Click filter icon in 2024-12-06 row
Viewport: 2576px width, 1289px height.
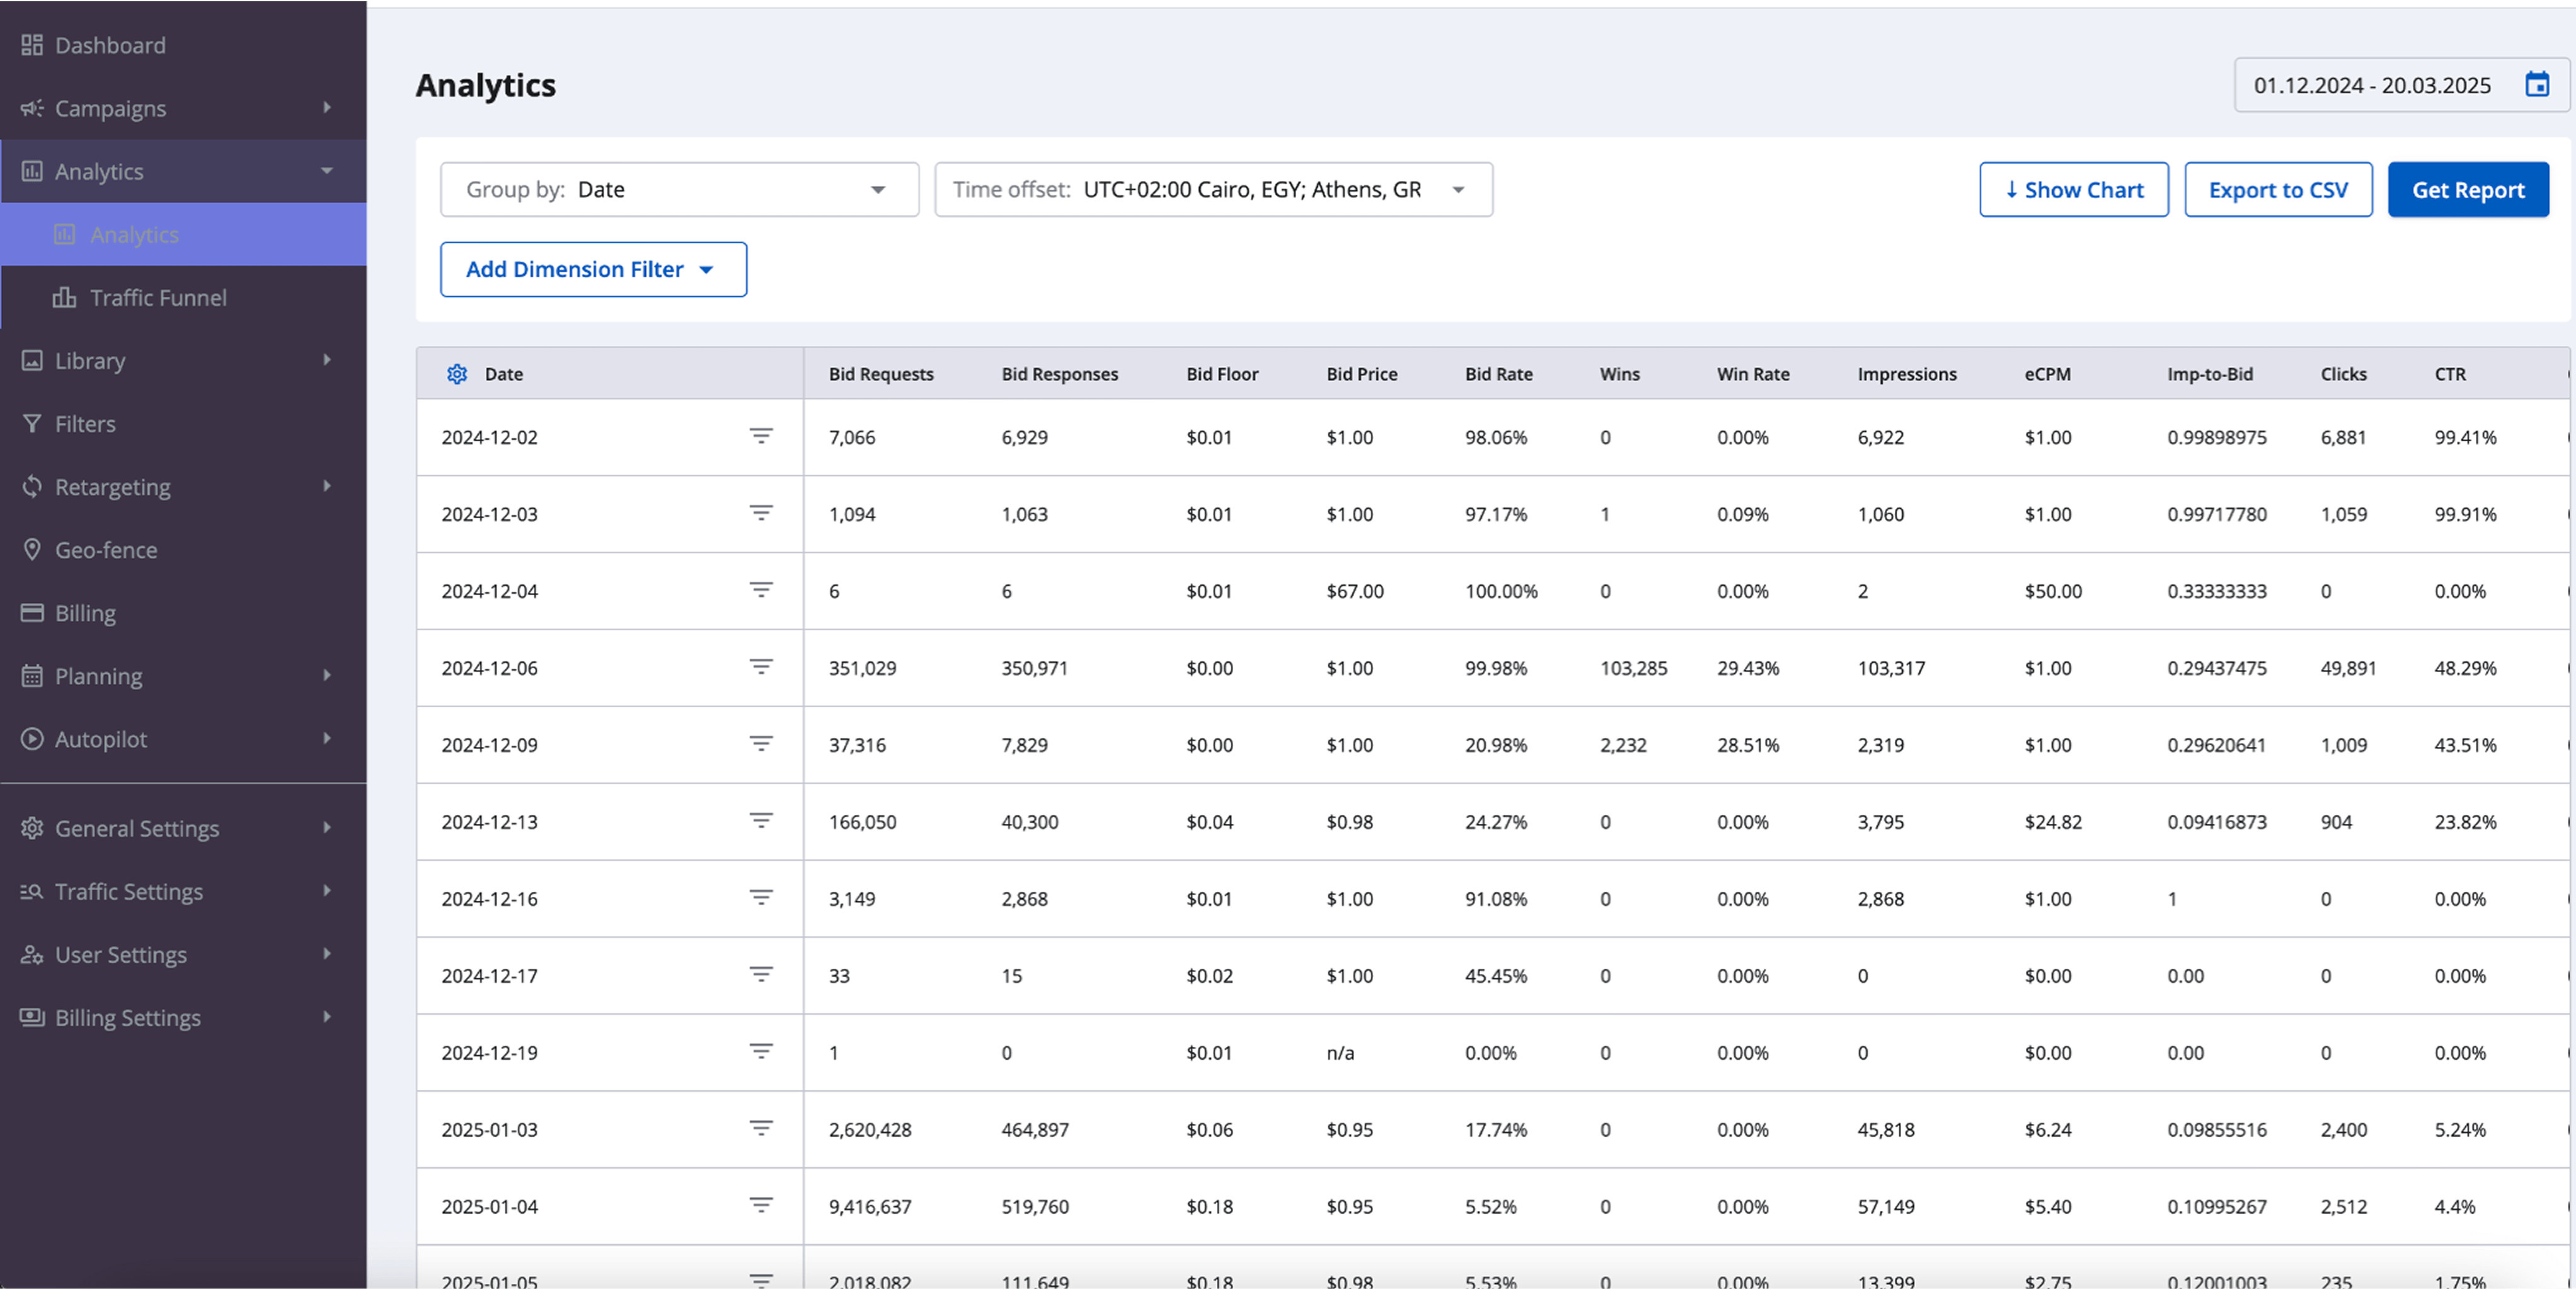click(x=761, y=667)
